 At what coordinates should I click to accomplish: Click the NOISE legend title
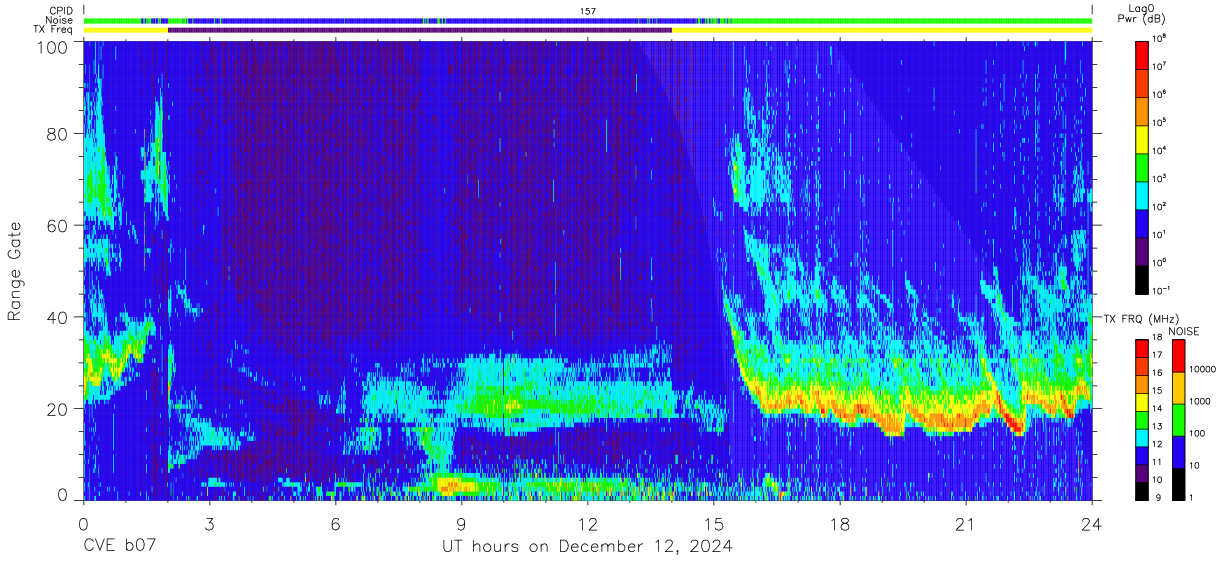(1182, 331)
